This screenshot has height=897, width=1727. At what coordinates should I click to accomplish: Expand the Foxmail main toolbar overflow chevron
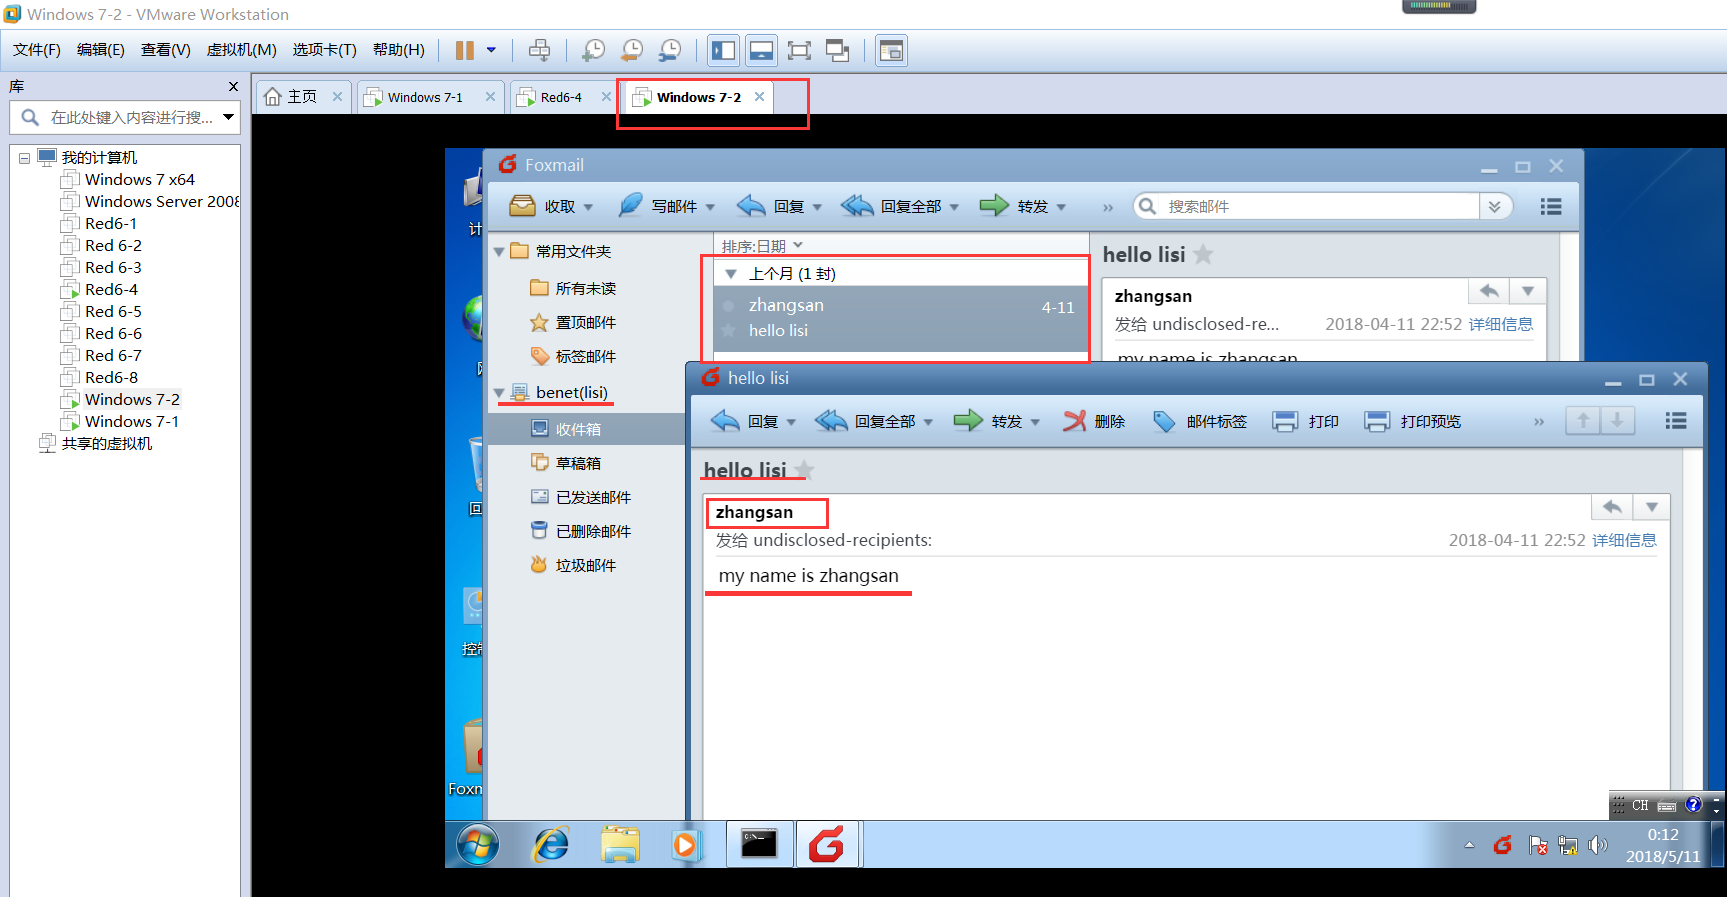pos(1108,207)
